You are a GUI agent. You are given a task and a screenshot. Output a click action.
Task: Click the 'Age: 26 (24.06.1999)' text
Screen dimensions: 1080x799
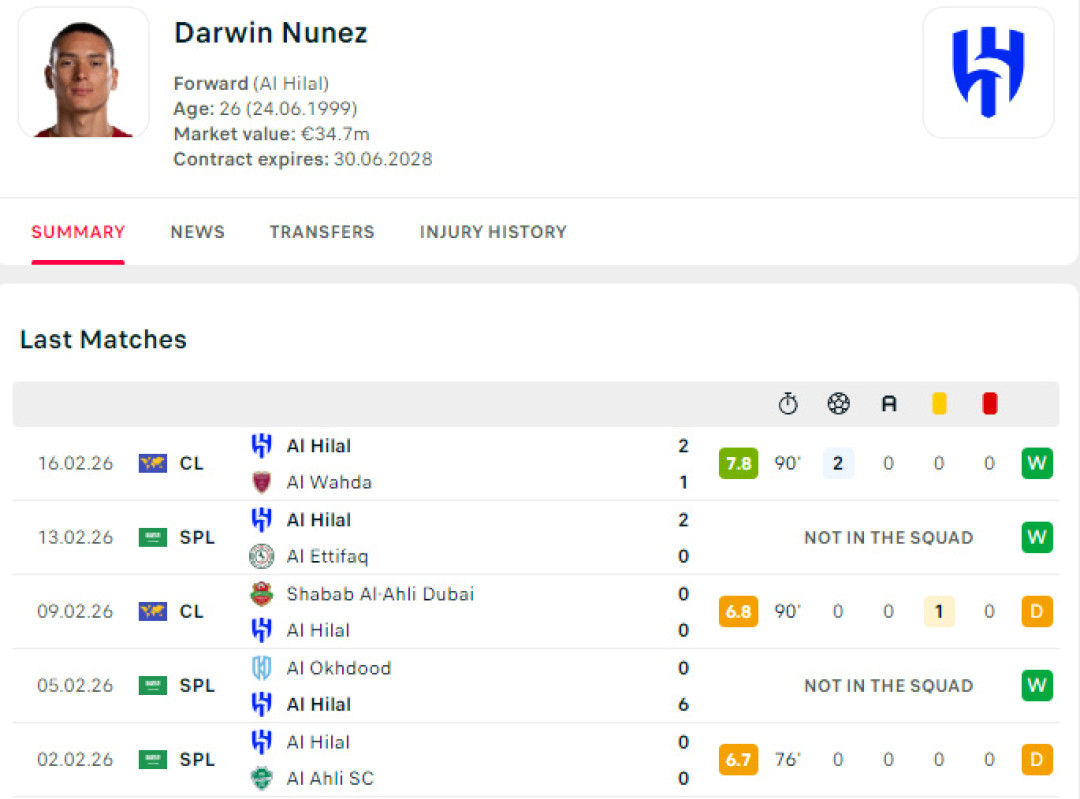point(265,109)
